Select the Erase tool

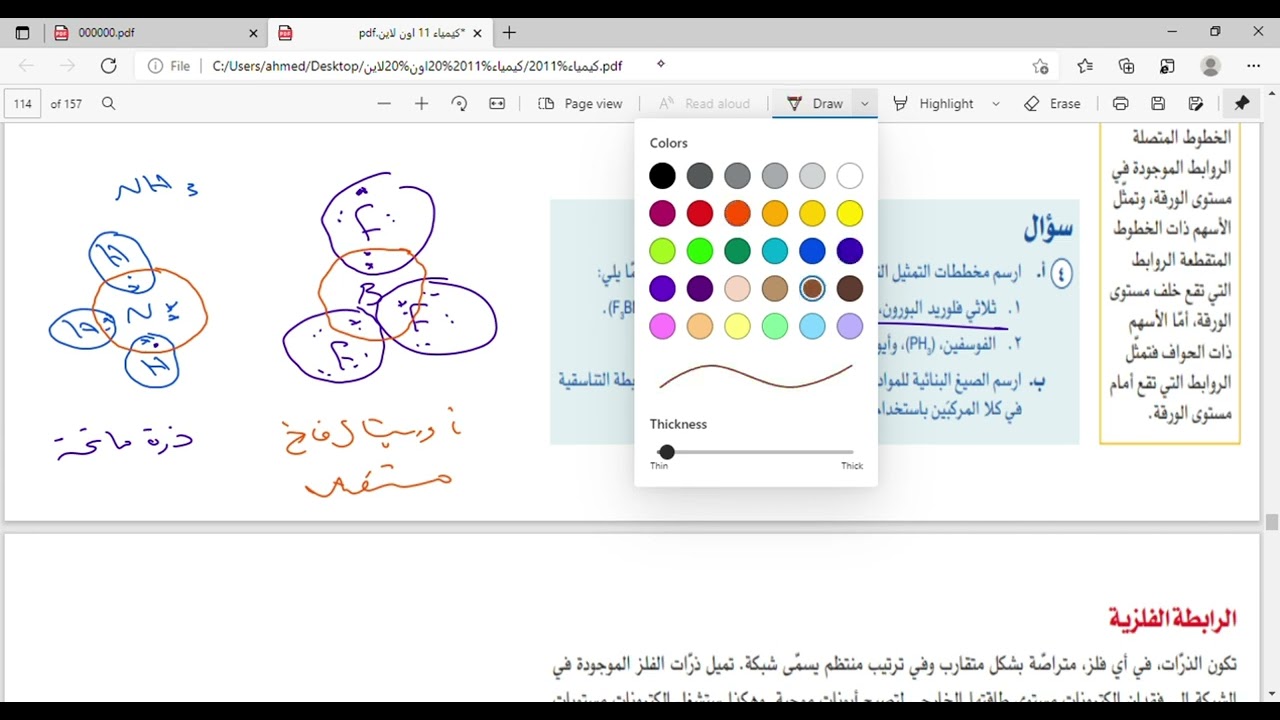1052,104
